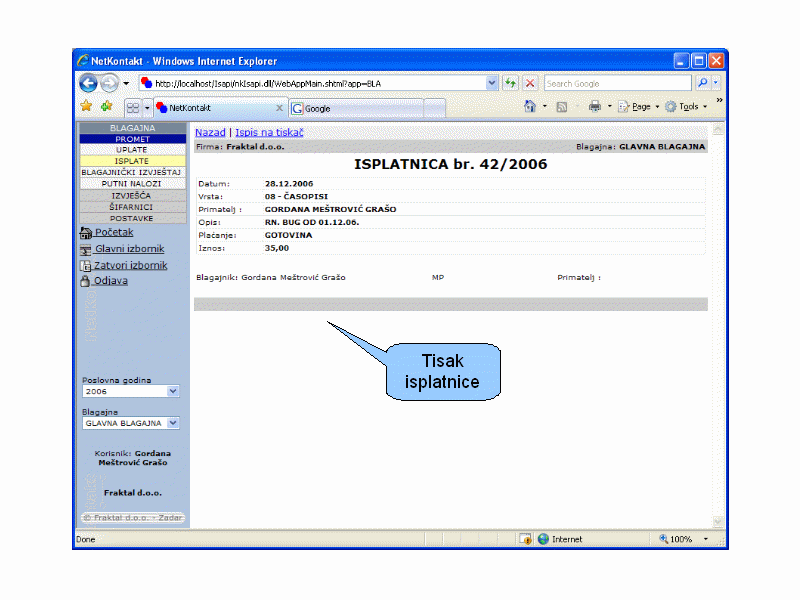Click the amount value 35,00
The height and width of the screenshot is (600, 800).
277,248
